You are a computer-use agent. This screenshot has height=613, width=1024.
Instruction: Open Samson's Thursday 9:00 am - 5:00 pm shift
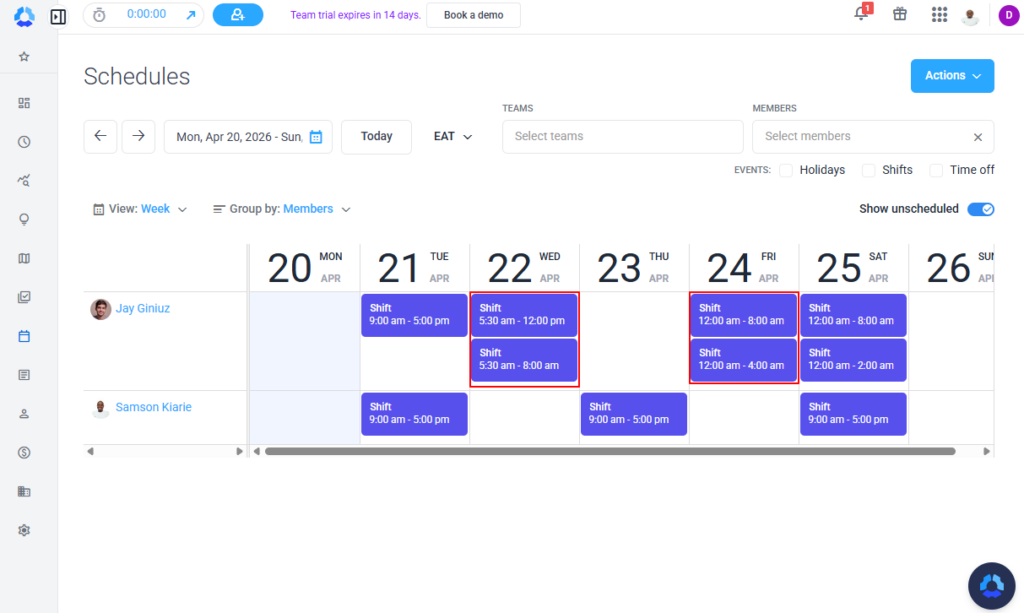633,414
